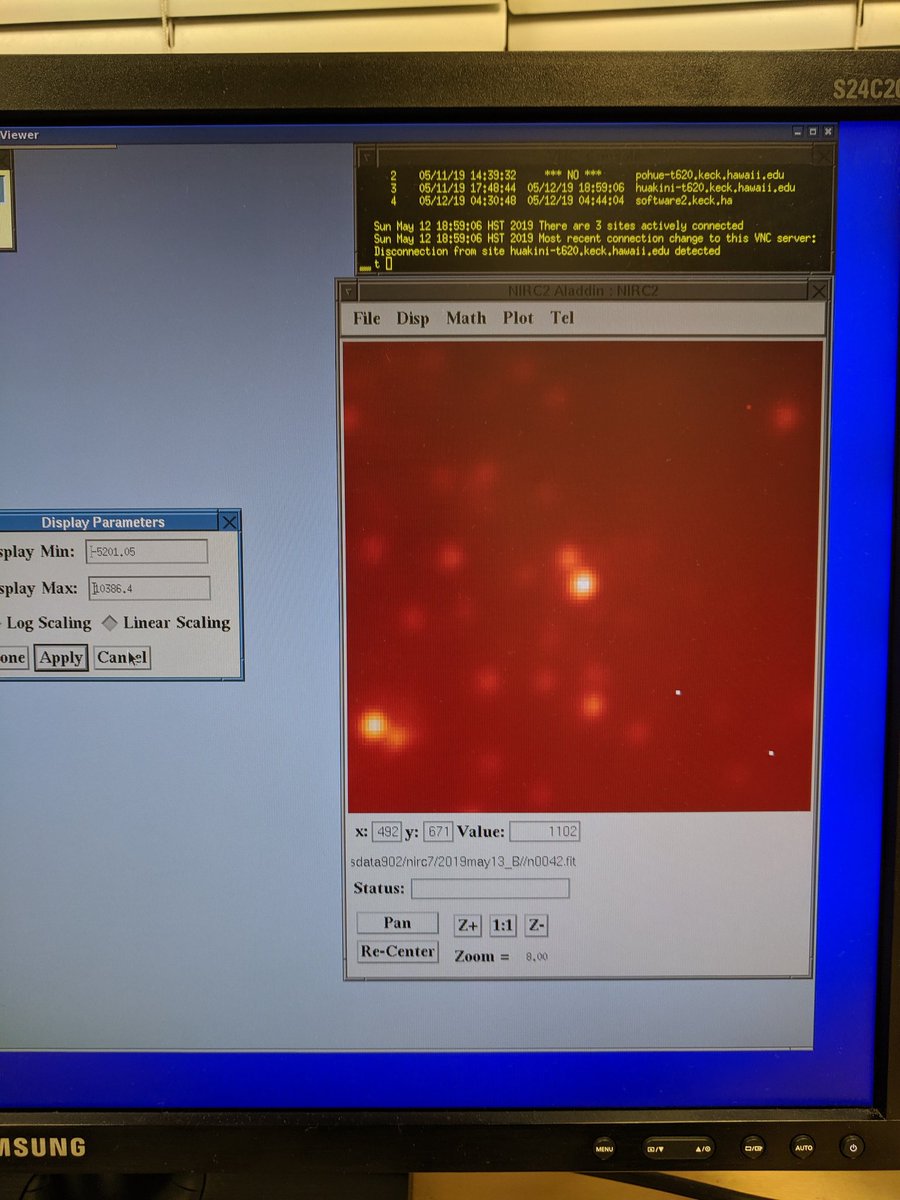Open the Disp menu
The width and height of the screenshot is (900, 1200).
[x=413, y=318]
